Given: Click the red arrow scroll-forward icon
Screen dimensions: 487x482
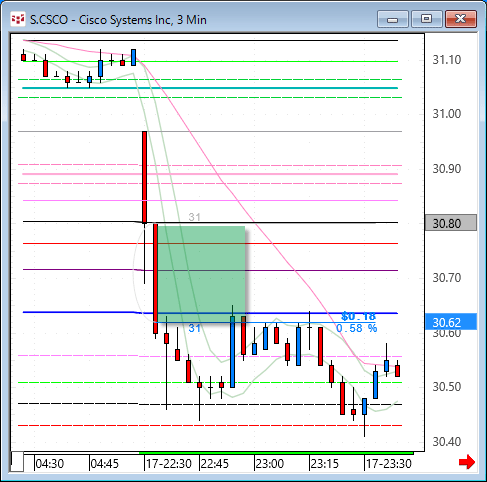Looking at the screenshot, I should 467,462.
